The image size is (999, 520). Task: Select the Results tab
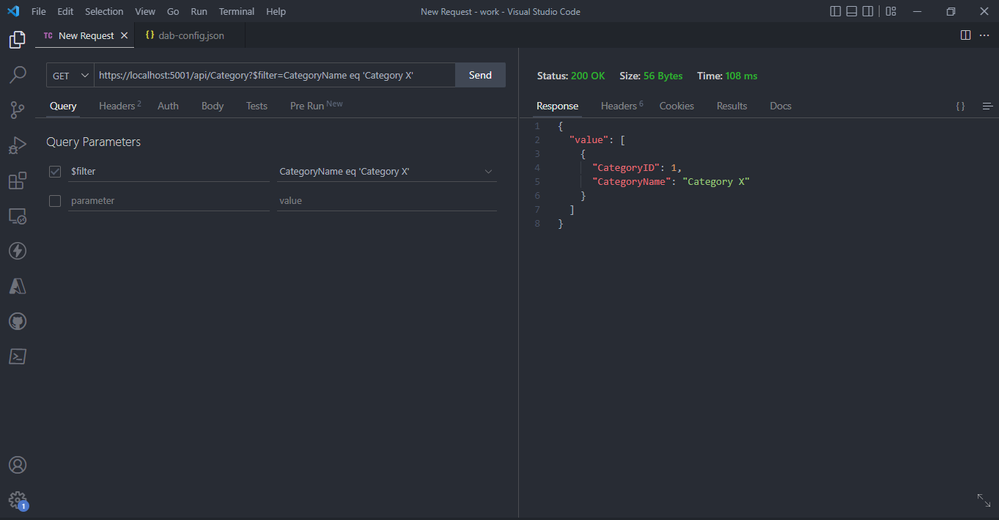pyautogui.click(x=731, y=106)
